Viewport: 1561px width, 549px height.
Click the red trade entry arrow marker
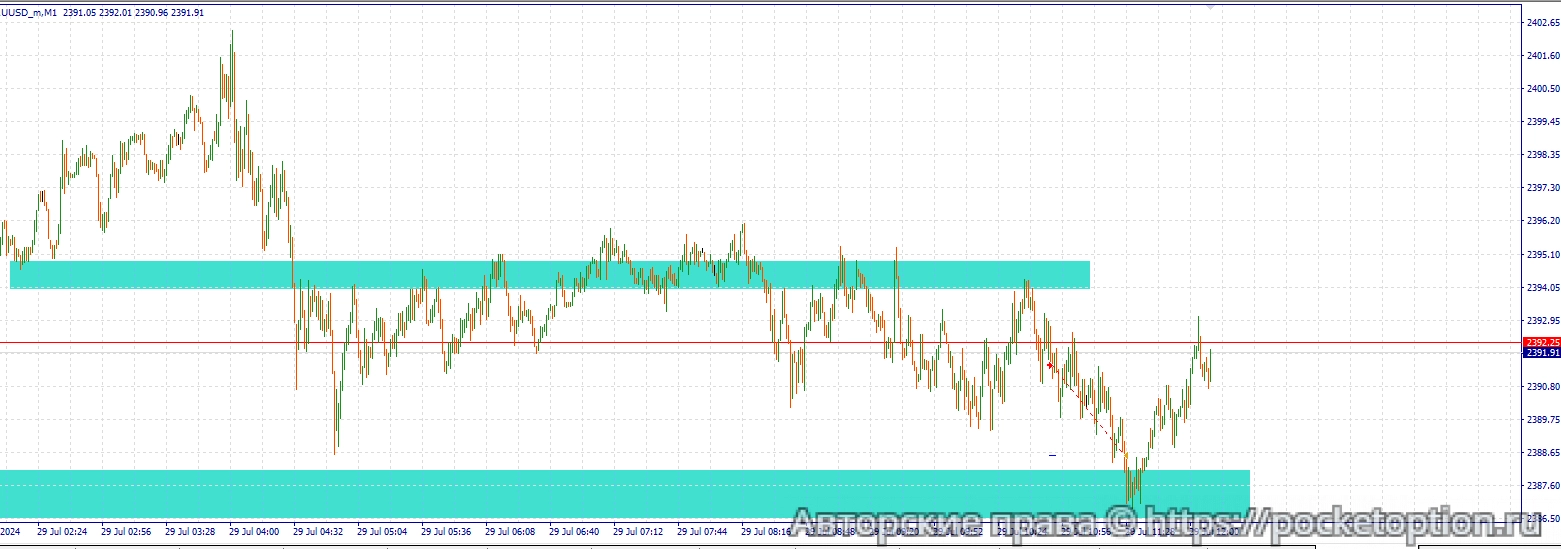click(1049, 366)
